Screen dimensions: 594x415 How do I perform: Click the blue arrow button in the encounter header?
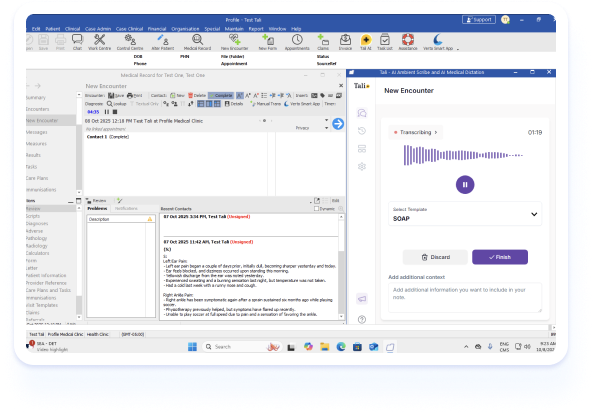(x=338, y=124)
